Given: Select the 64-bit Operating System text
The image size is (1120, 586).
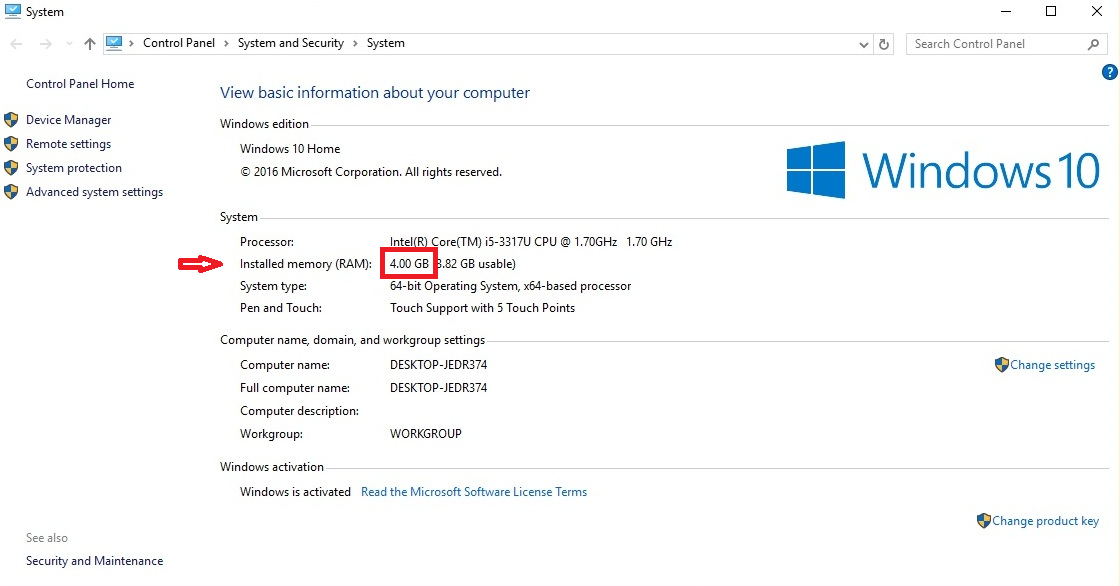Looking at the screenshot, I should click(510, 286).
